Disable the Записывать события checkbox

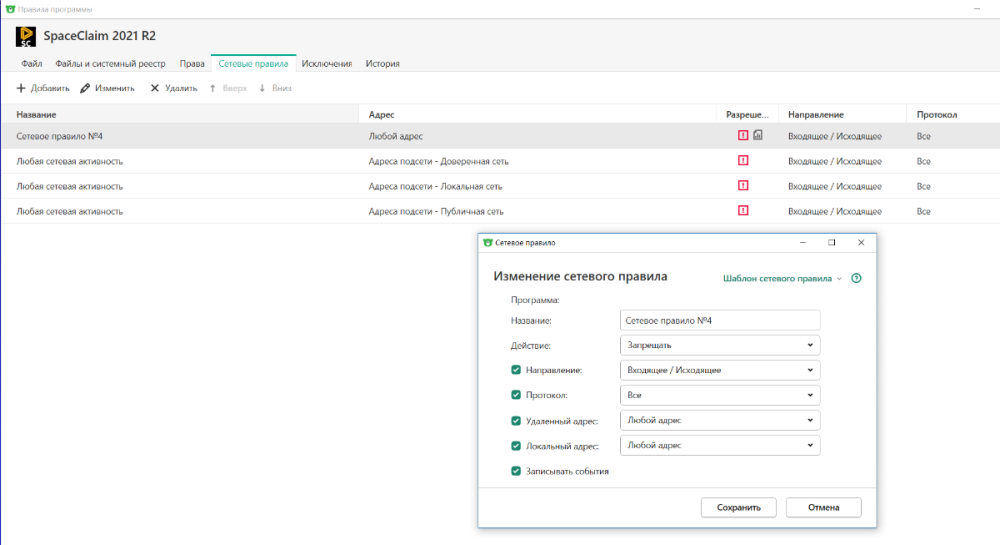516,471
